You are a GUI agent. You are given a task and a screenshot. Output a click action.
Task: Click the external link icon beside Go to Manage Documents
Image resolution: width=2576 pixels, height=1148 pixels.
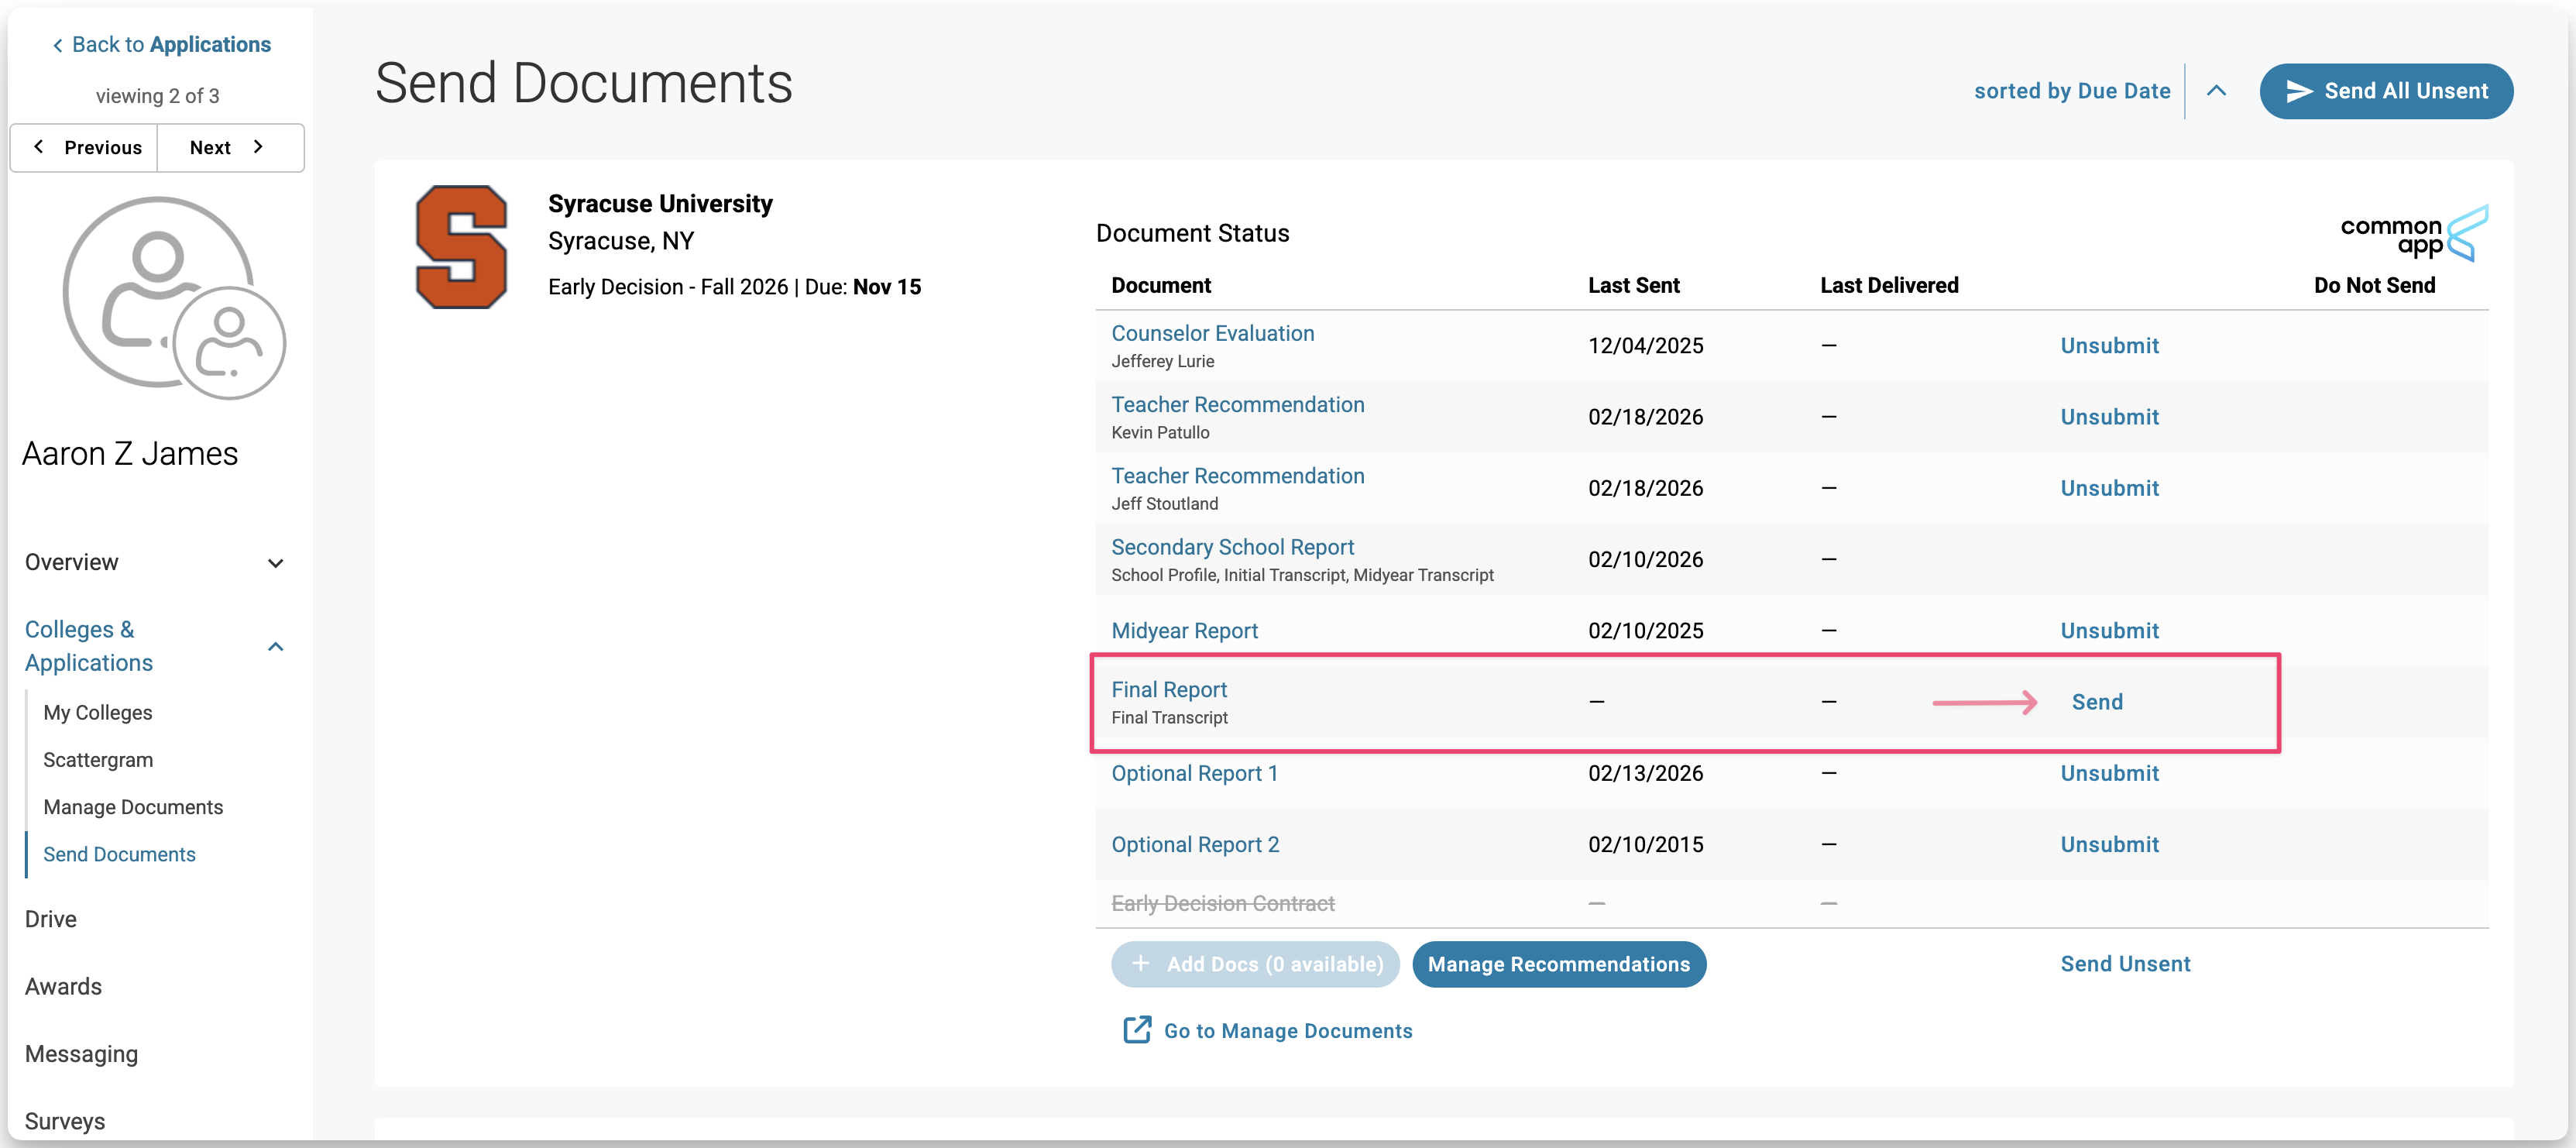click(1137, 1030)
